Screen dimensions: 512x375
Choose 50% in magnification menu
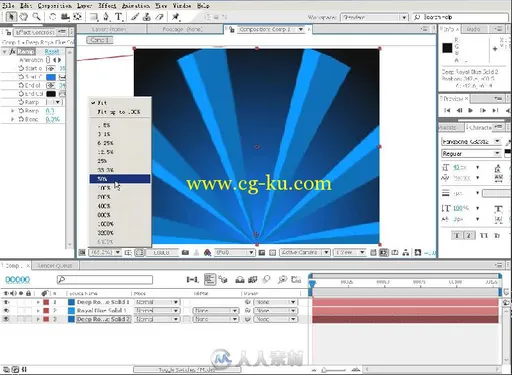pyautogui.click(x=120, y=179)
